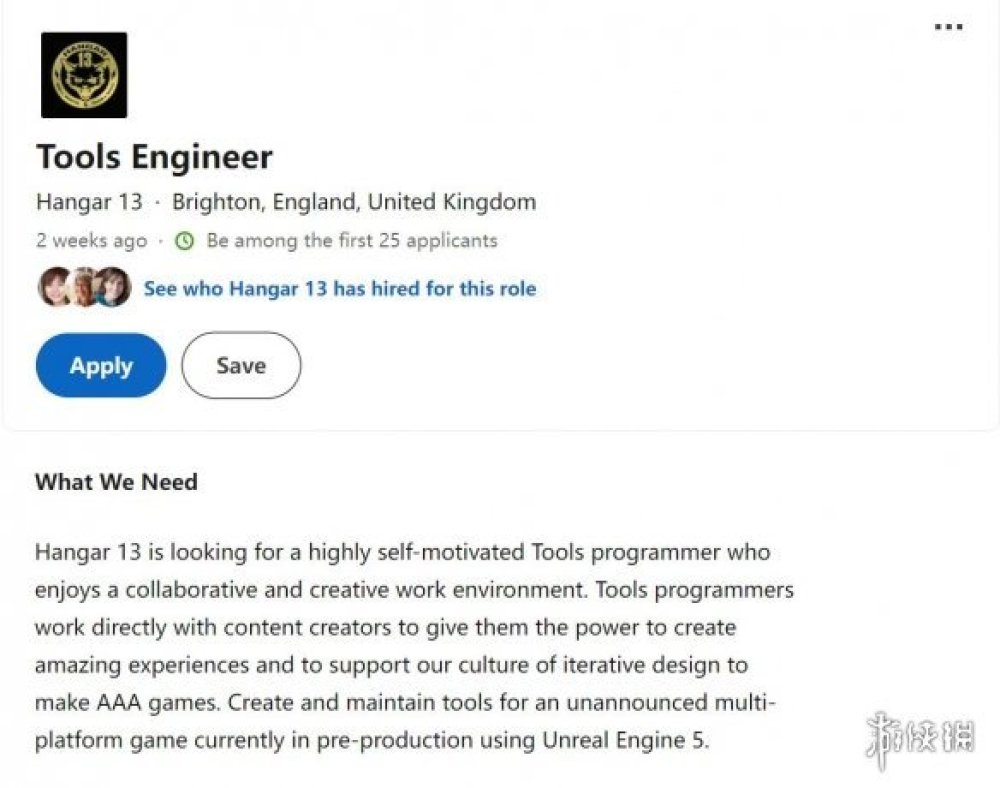Screen dimensions: 1000x788
Task: Click the green clock icon
Action: [184, 241]
